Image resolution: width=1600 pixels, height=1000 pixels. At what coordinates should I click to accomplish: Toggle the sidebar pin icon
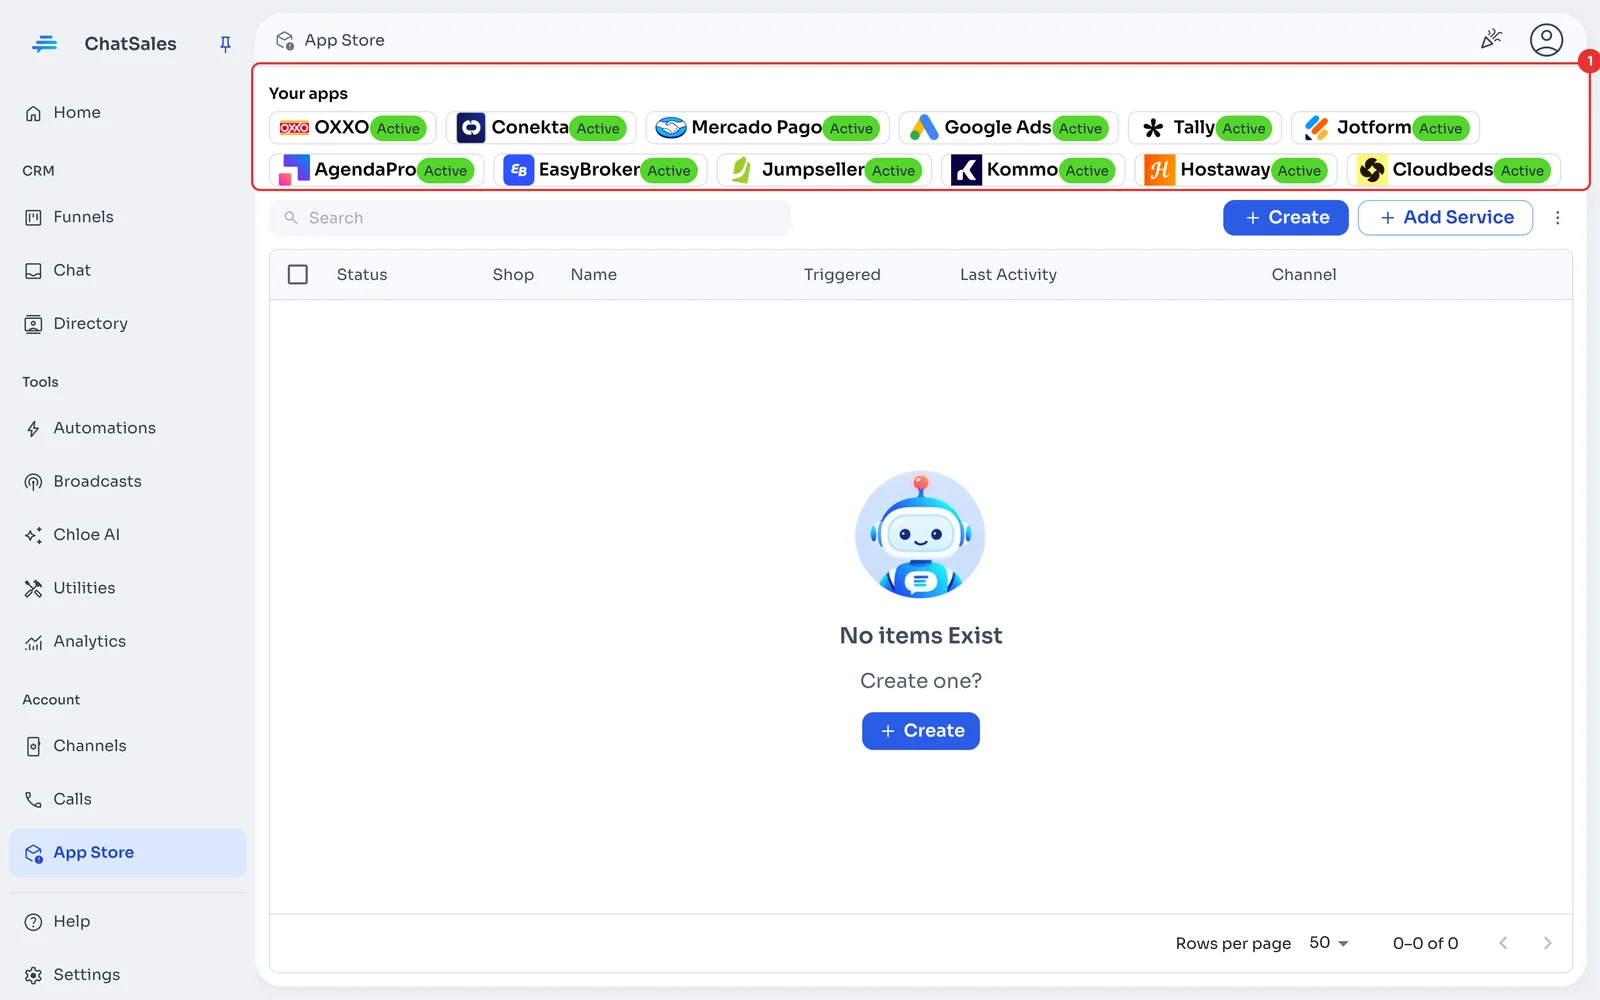click(225, 44)
